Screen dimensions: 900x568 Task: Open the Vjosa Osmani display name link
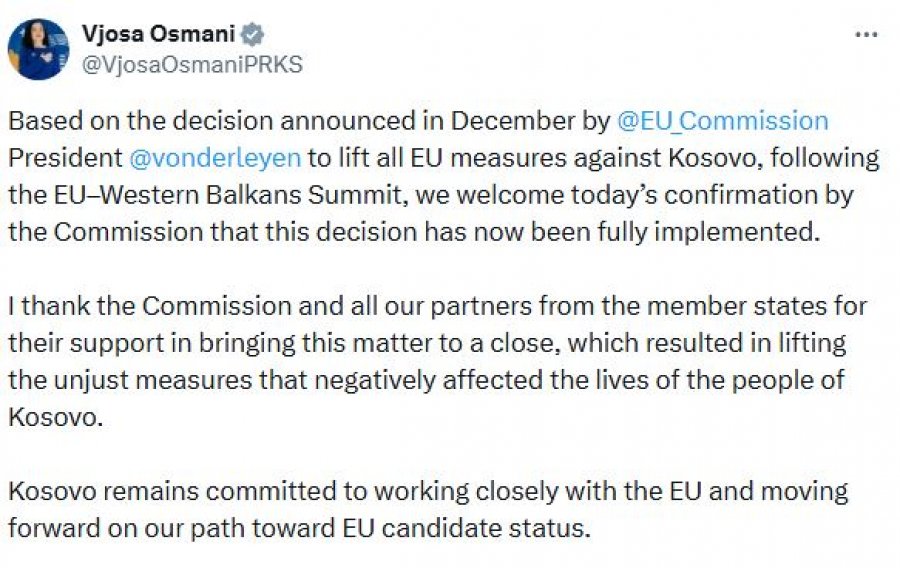[158, 35]
